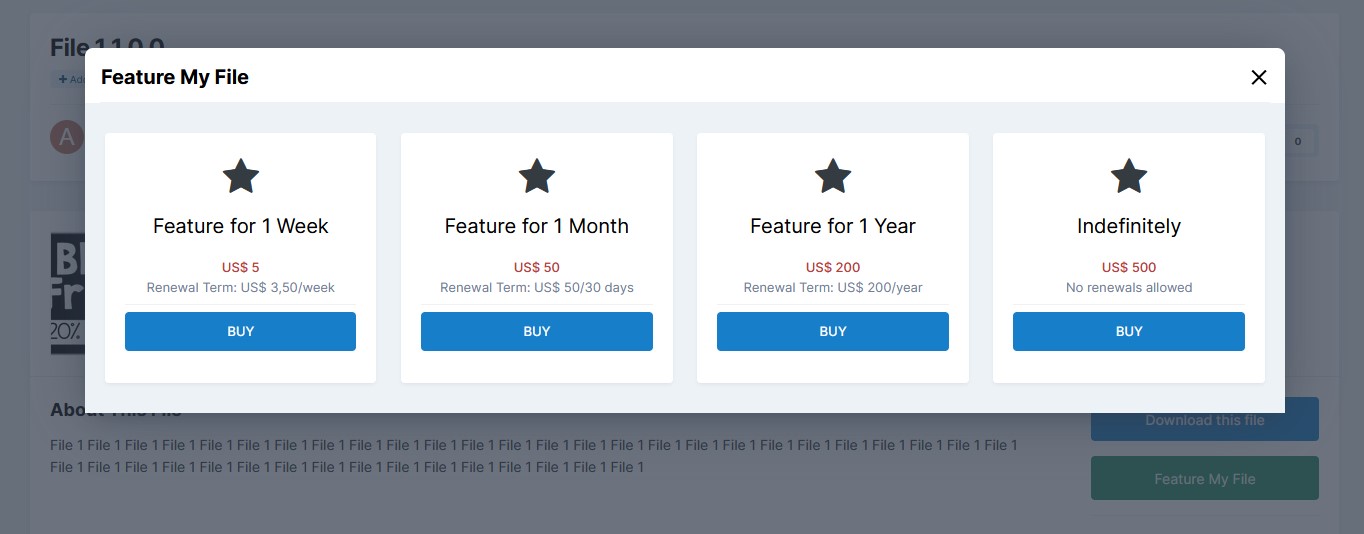1364x534 pixels.
Task: Click the US$ 500 price text
Action: click(x=1128, y=267)
